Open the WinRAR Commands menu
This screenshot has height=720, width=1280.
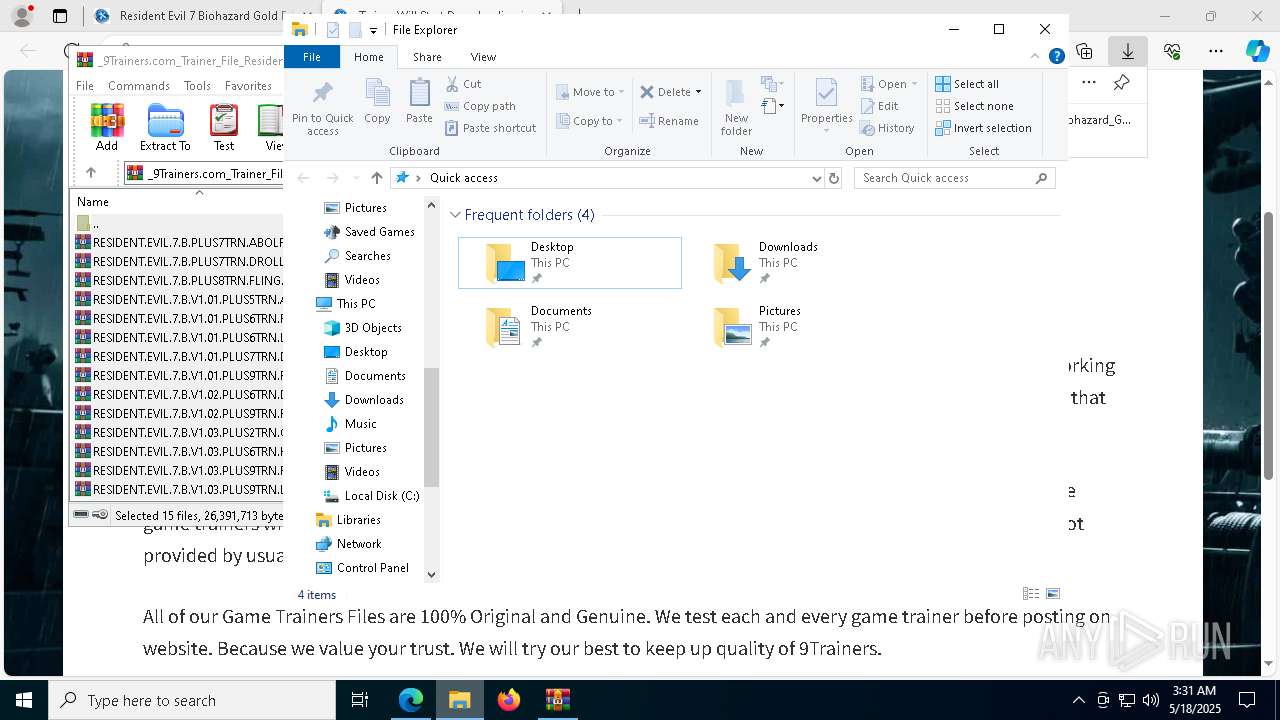[x=139, y=86]
